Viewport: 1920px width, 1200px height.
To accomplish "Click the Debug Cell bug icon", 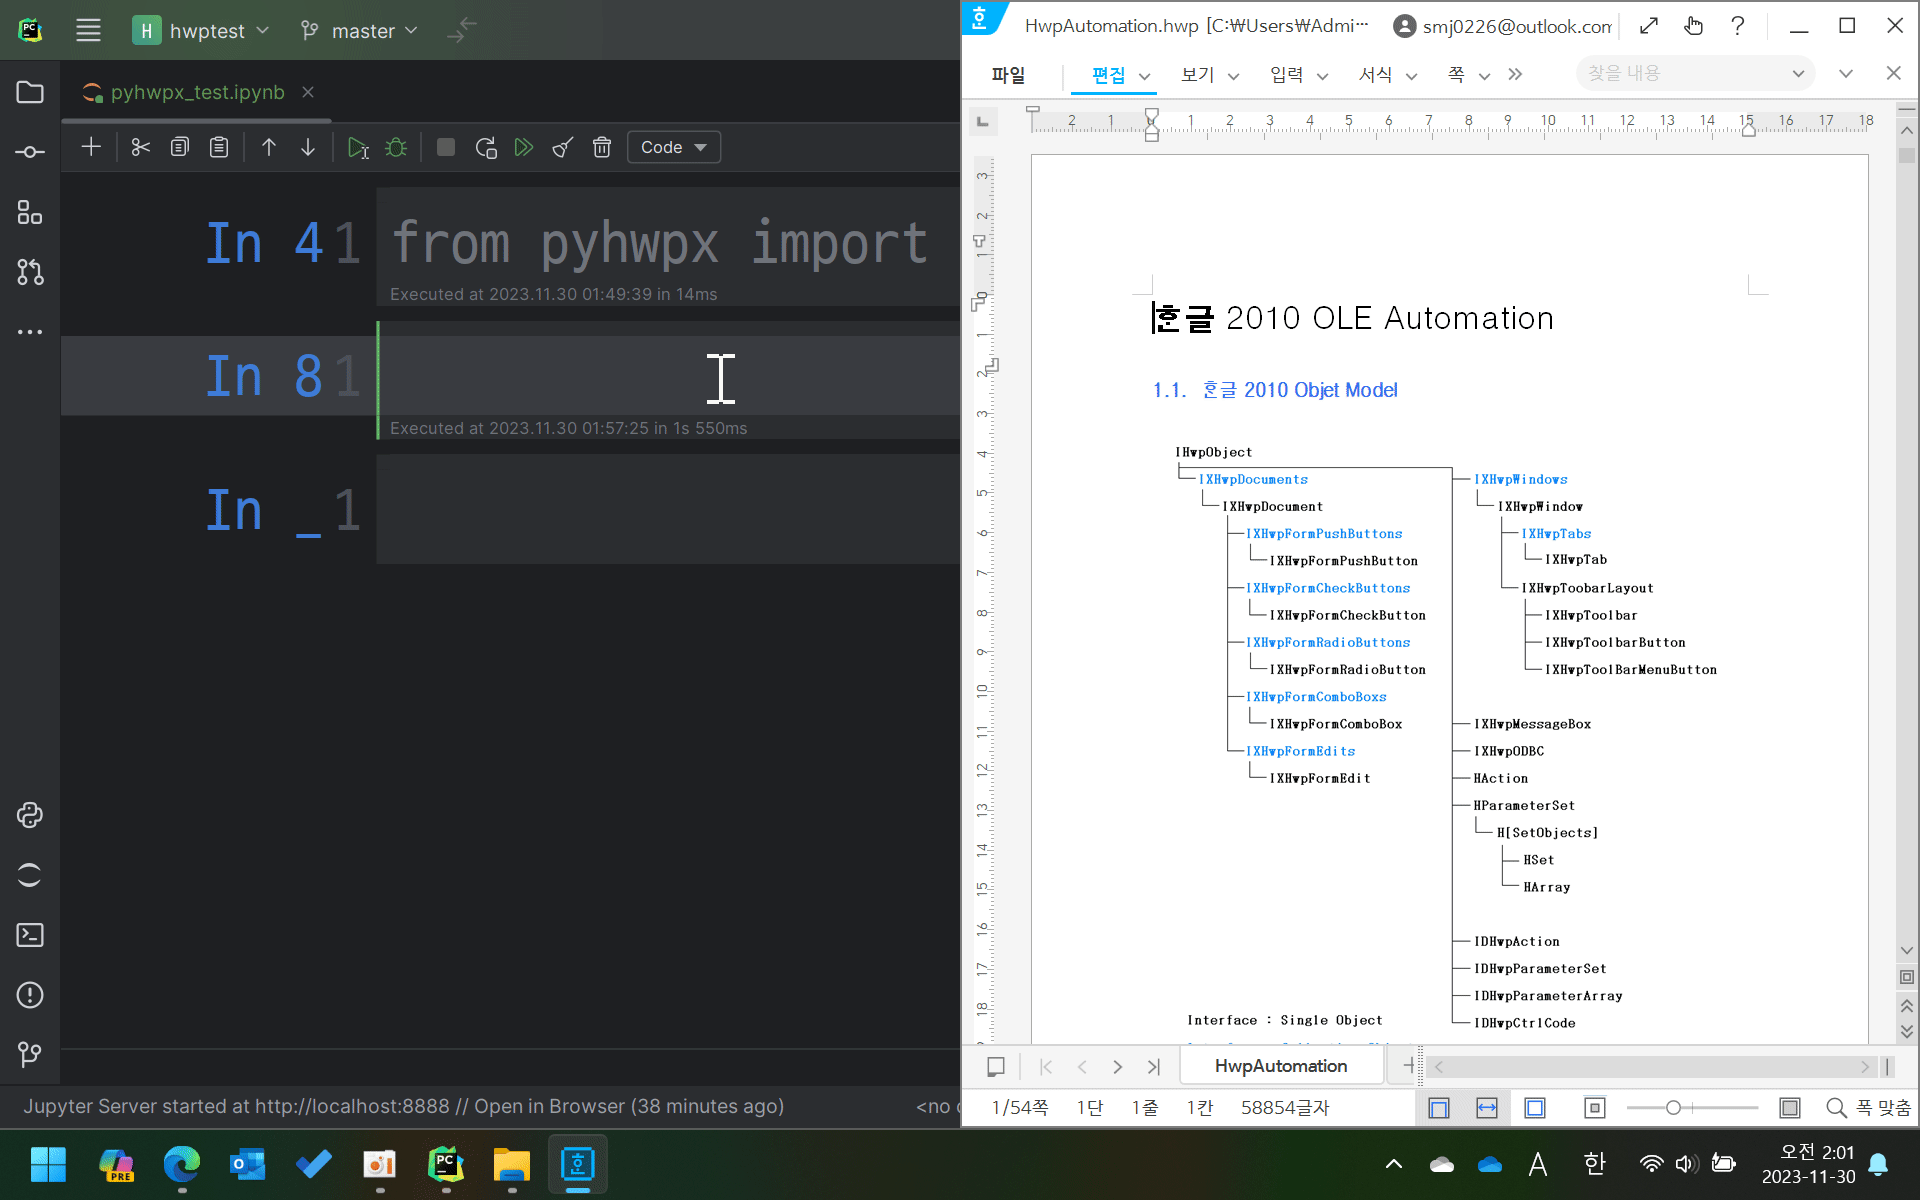I will pos(396,148).
